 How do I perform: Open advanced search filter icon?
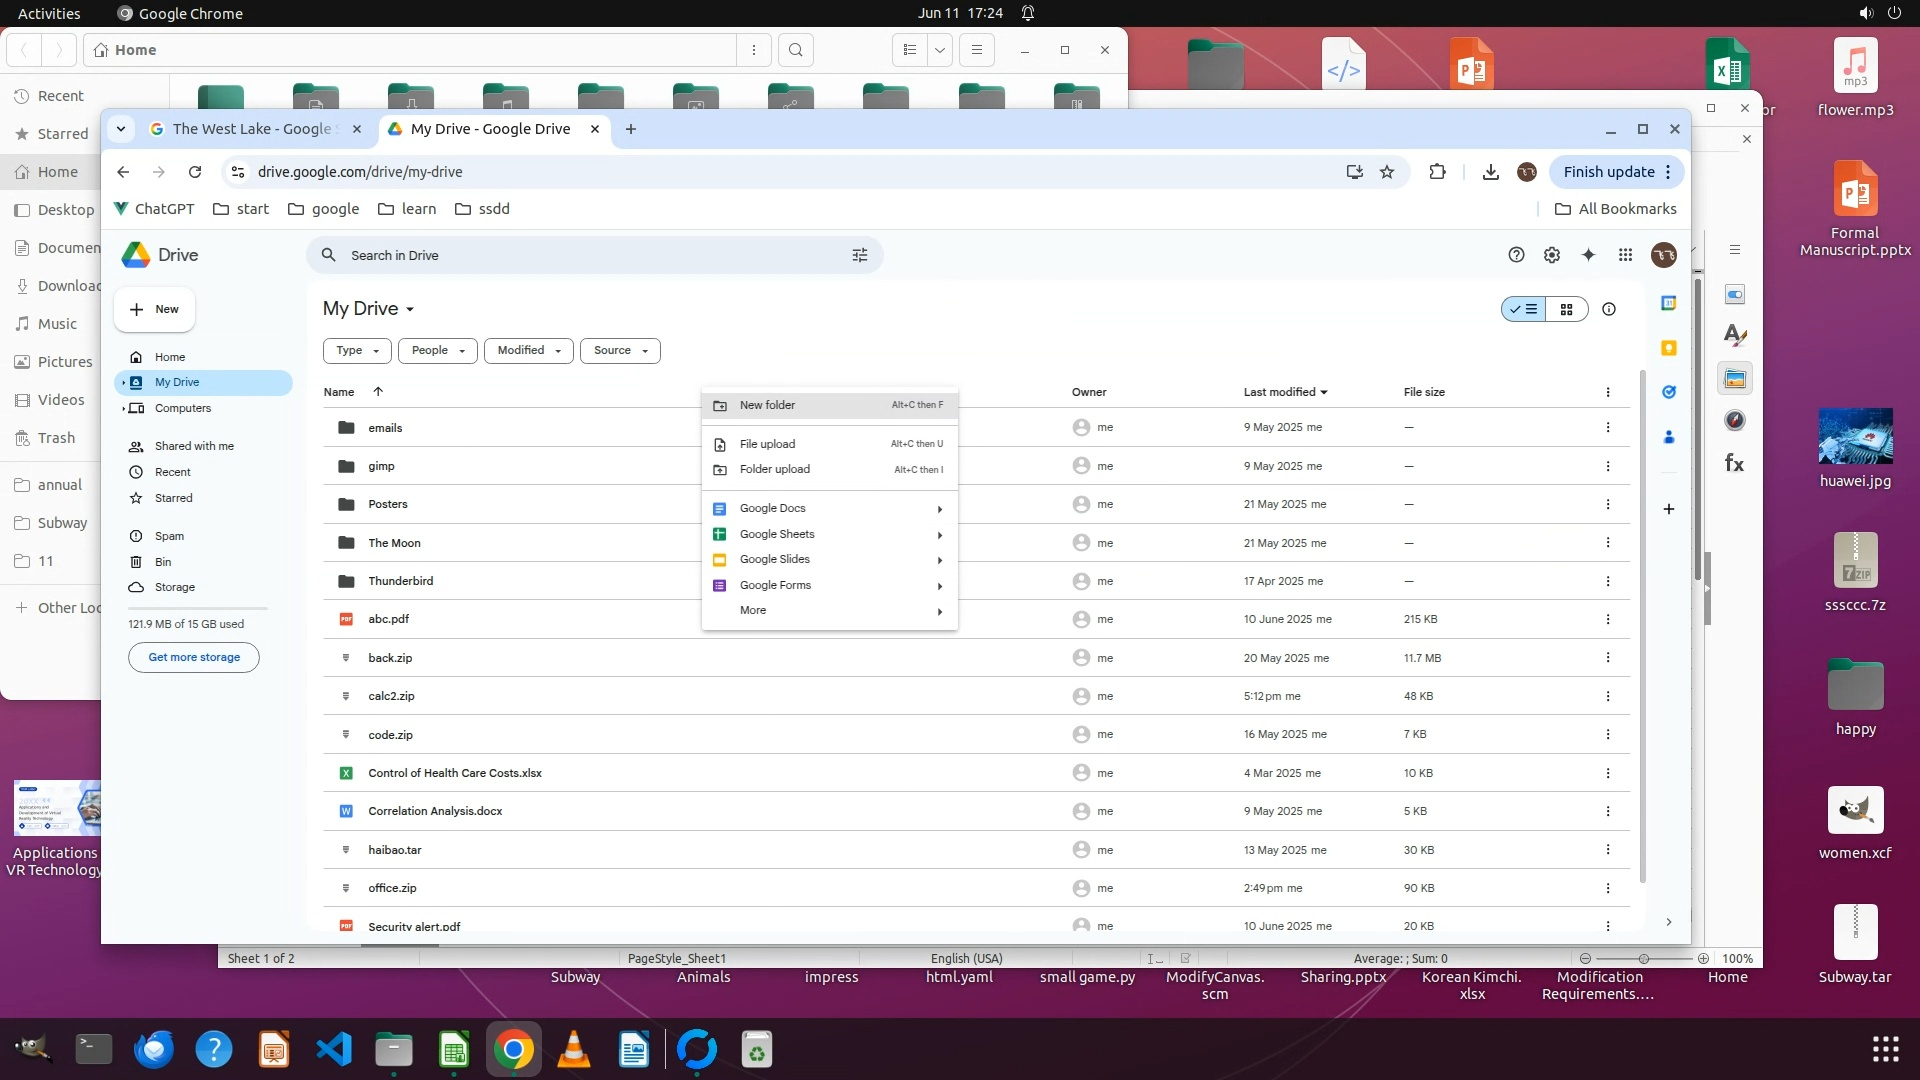coord(859,255)
